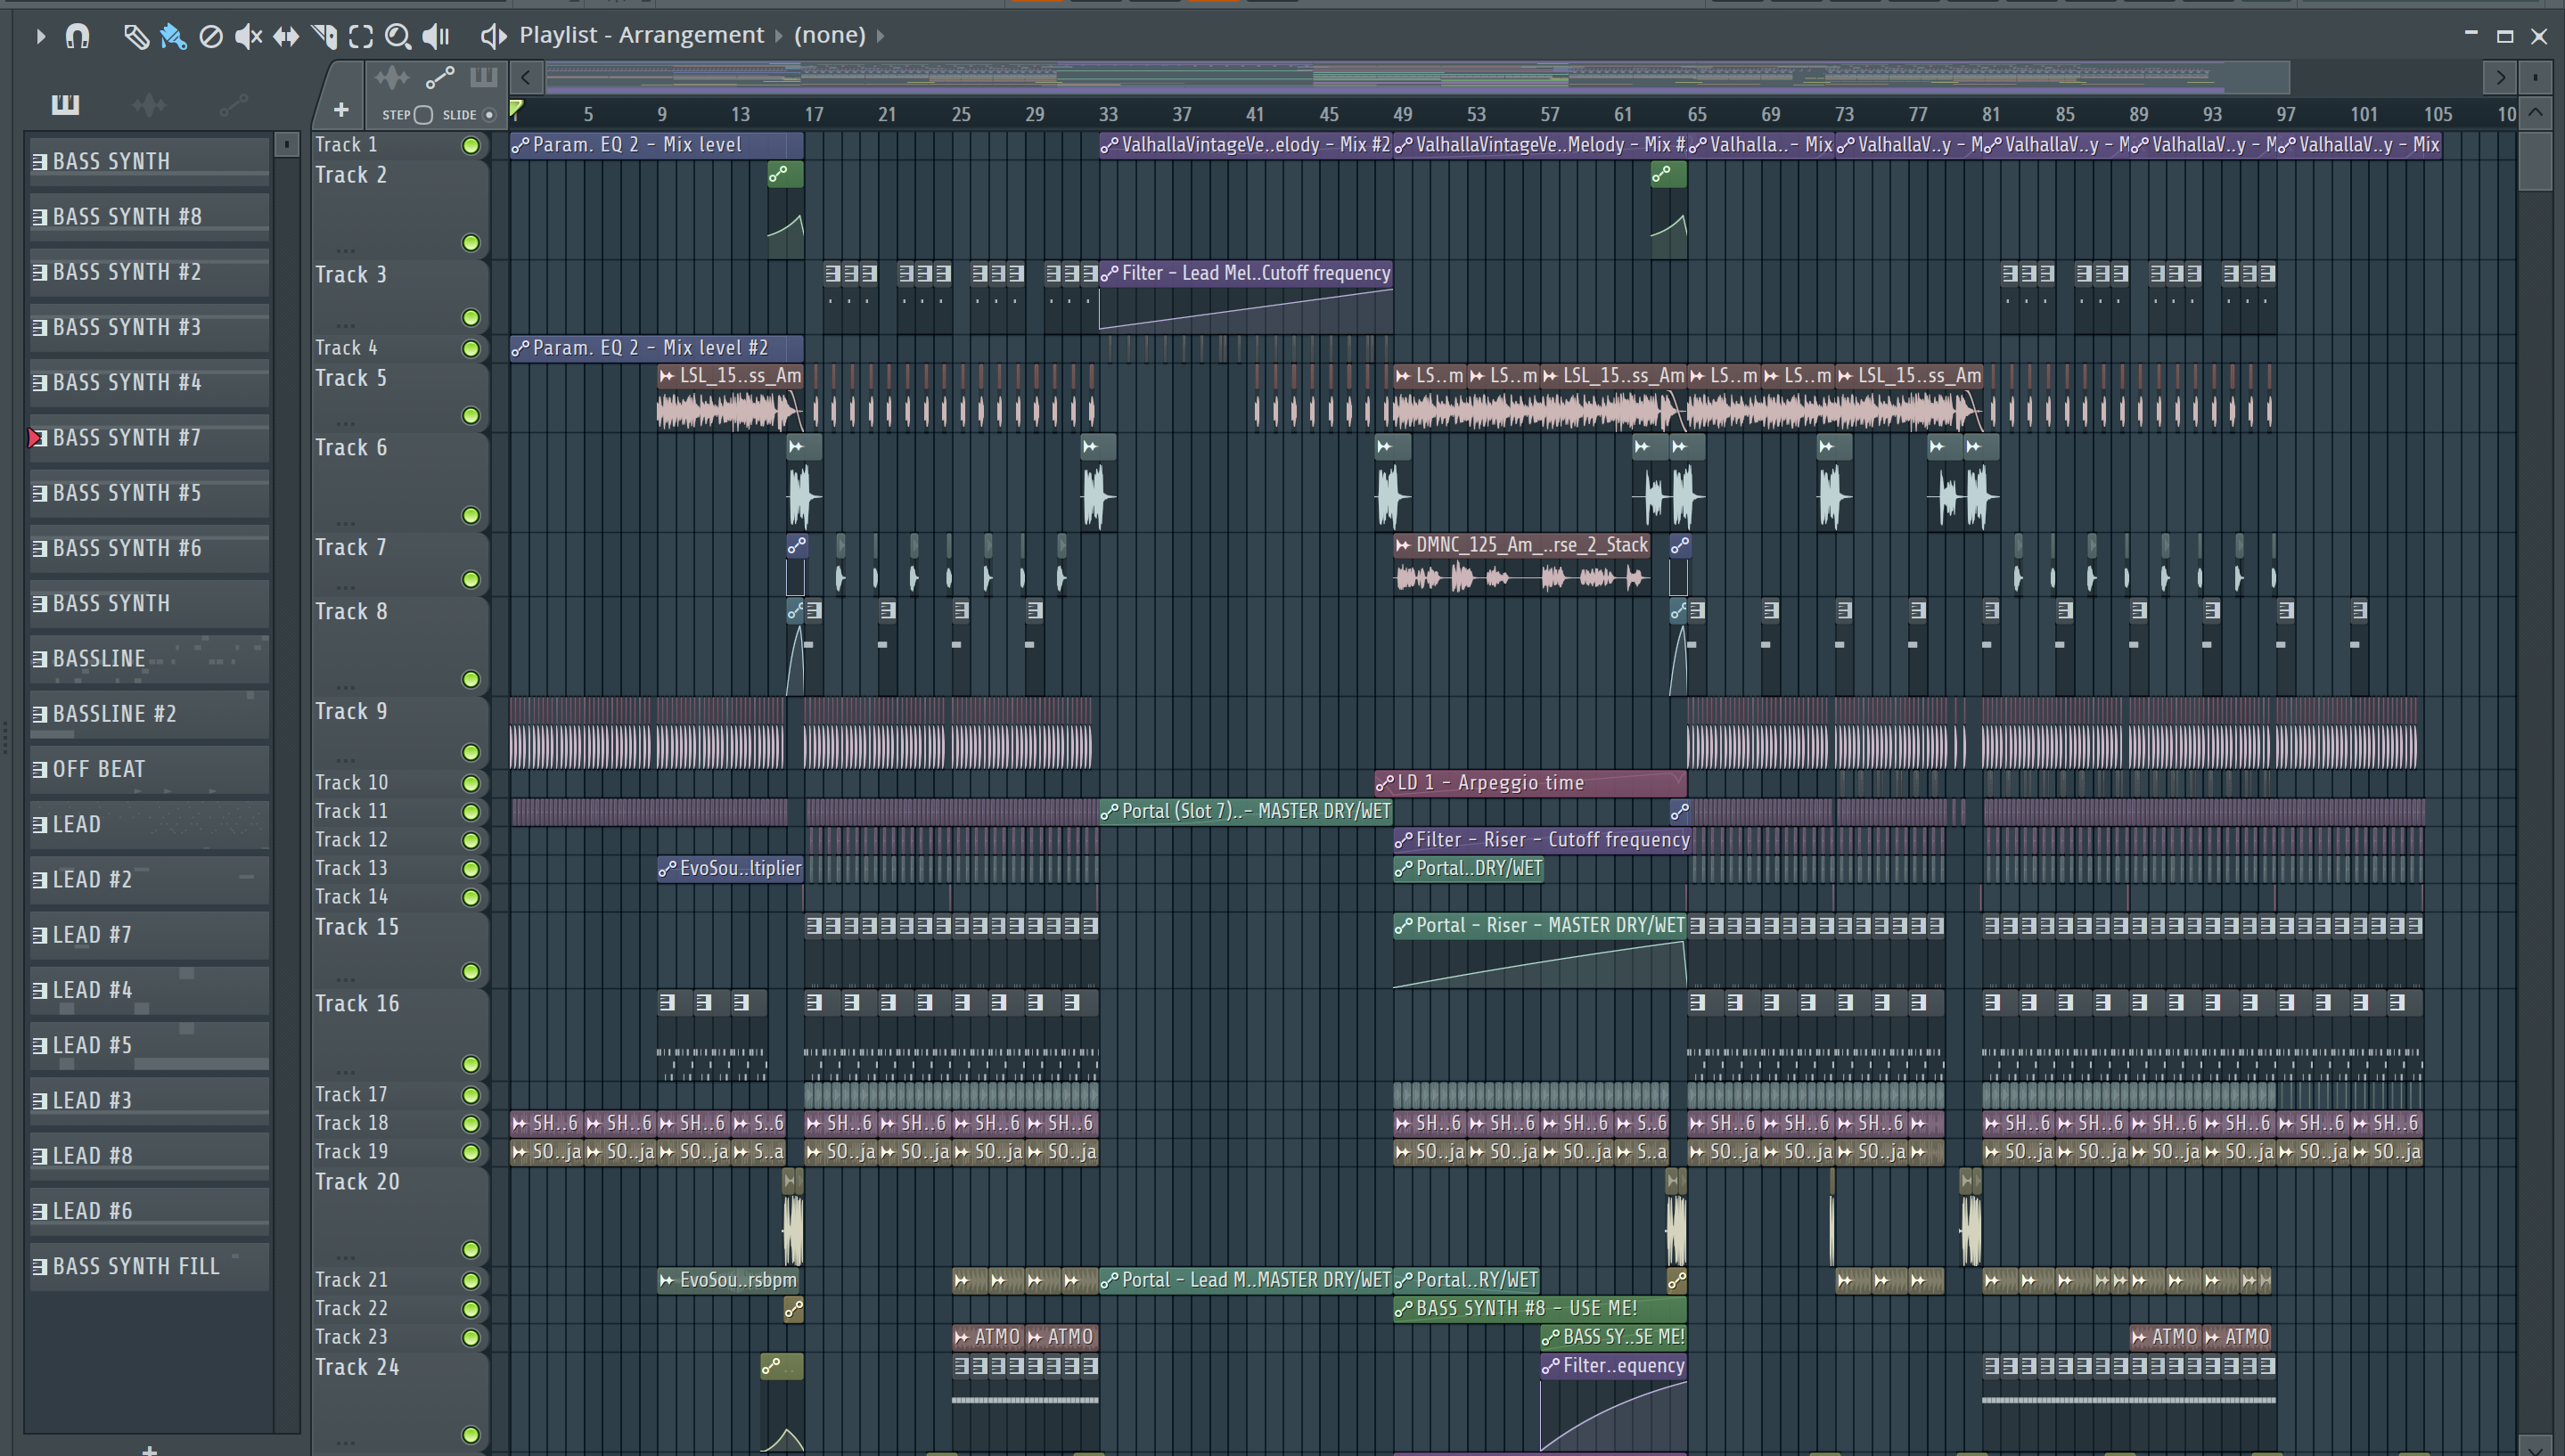The image size is (2565, 1456).
Task: Open the playlist options menu arrow
Action: [x=40, y=36]
